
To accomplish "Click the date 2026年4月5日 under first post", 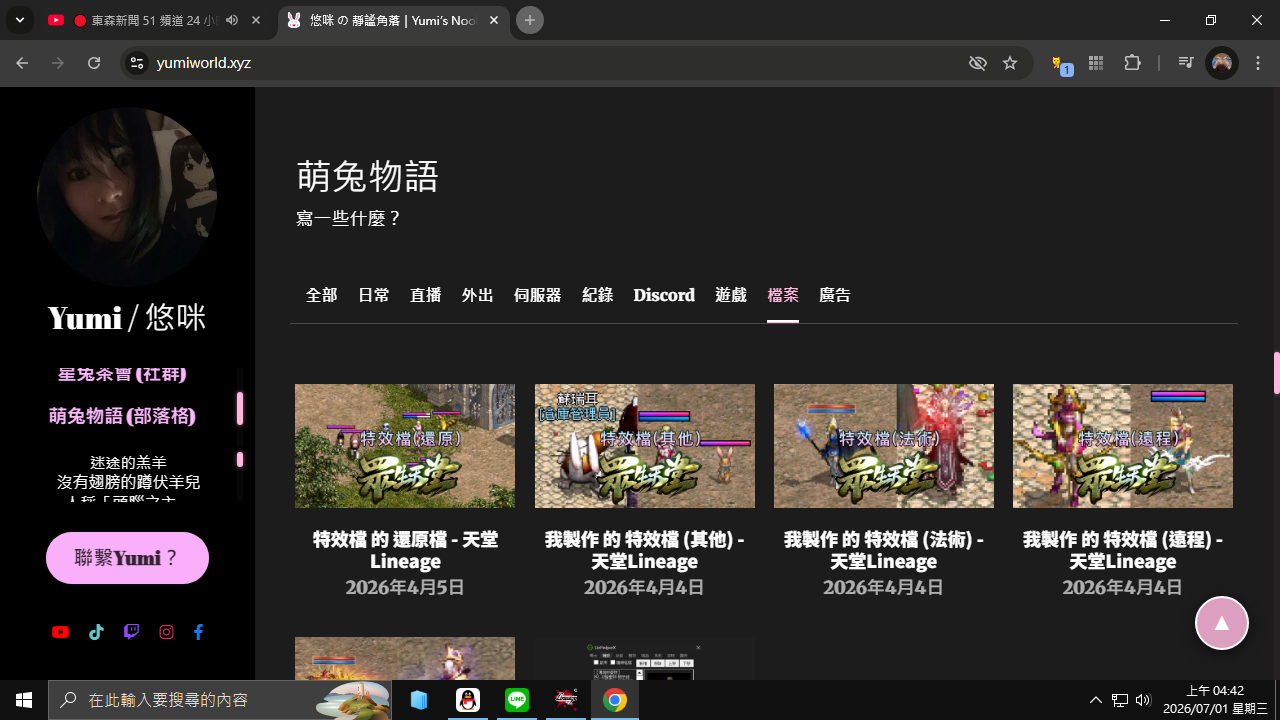I will (405, 587).
